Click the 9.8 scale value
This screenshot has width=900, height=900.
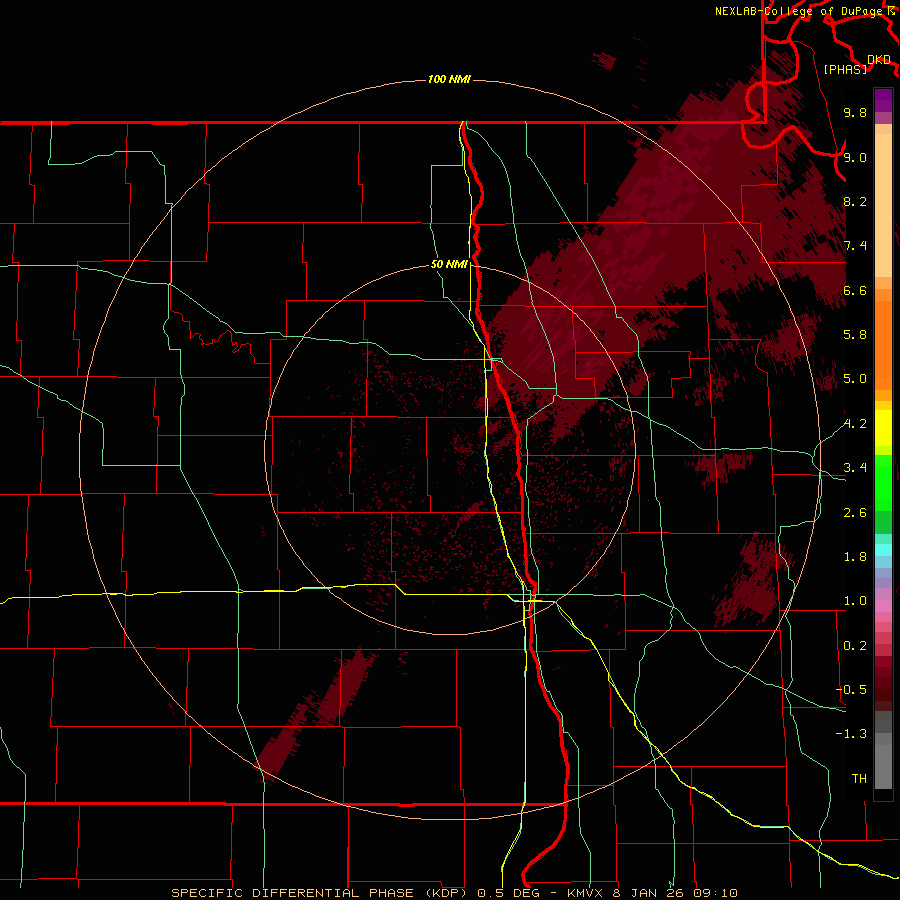click(x=855, y=112)
